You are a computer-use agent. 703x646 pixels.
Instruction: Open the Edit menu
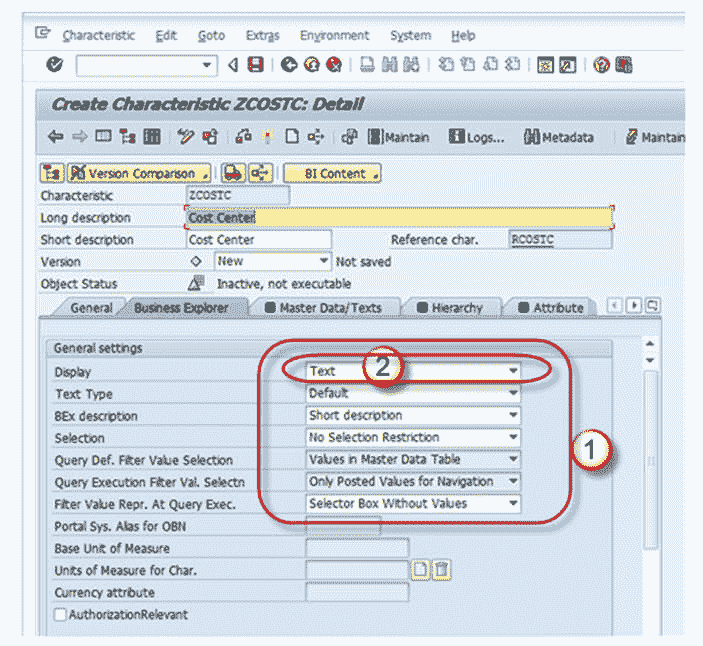(x=166, y=35)
